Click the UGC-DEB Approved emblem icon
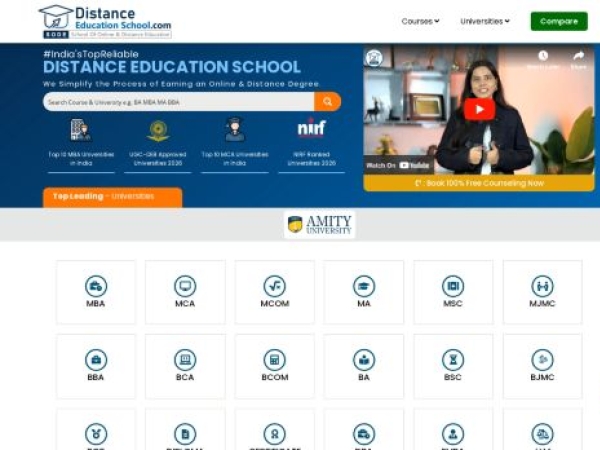 click(x=158, y=130)
